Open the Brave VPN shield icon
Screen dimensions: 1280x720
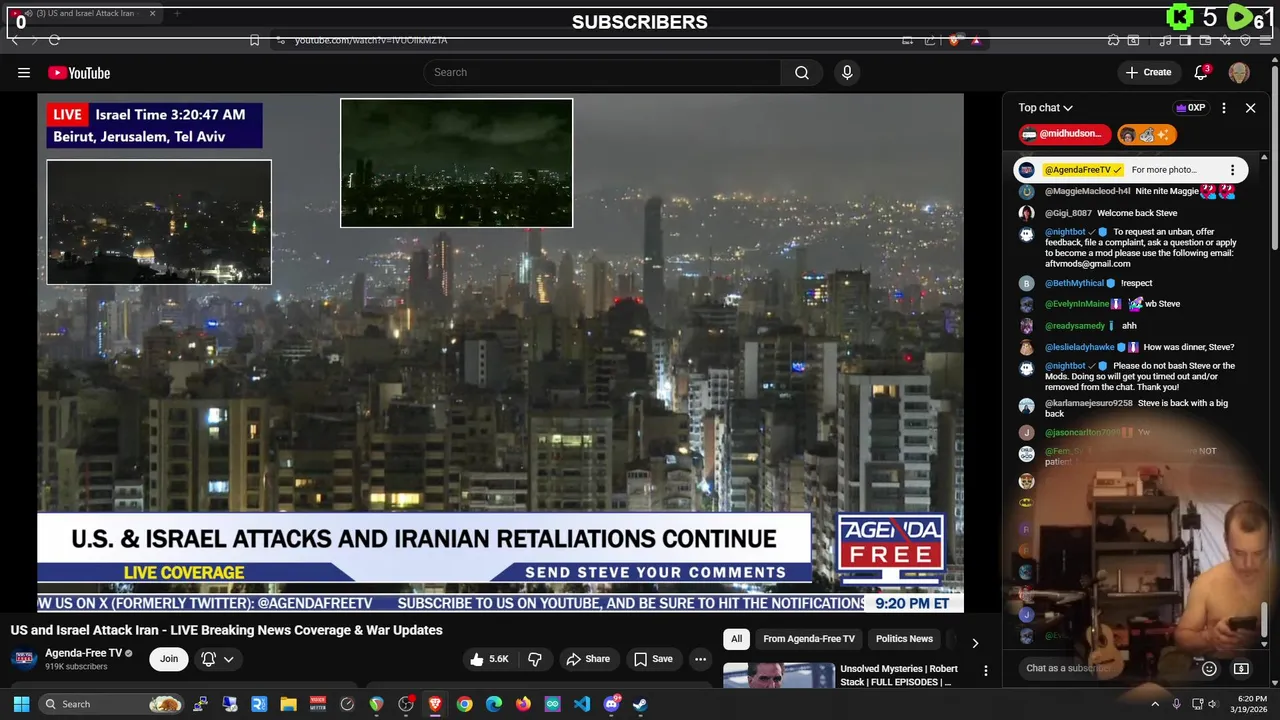tap(1245, 40)
